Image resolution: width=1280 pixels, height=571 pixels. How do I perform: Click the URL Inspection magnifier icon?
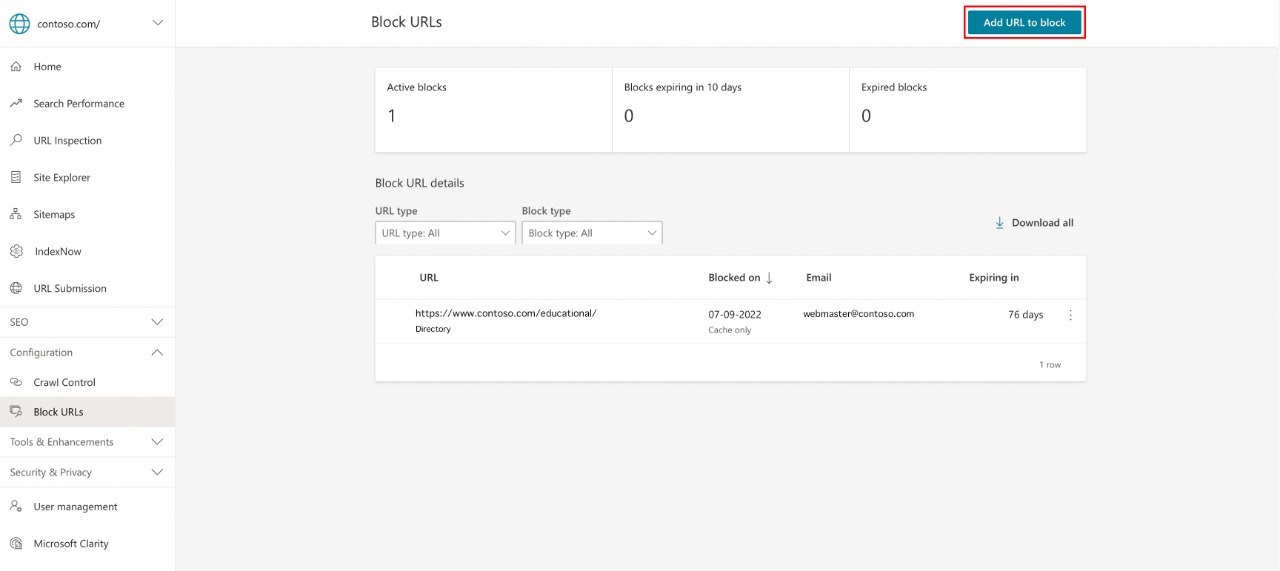16,141
